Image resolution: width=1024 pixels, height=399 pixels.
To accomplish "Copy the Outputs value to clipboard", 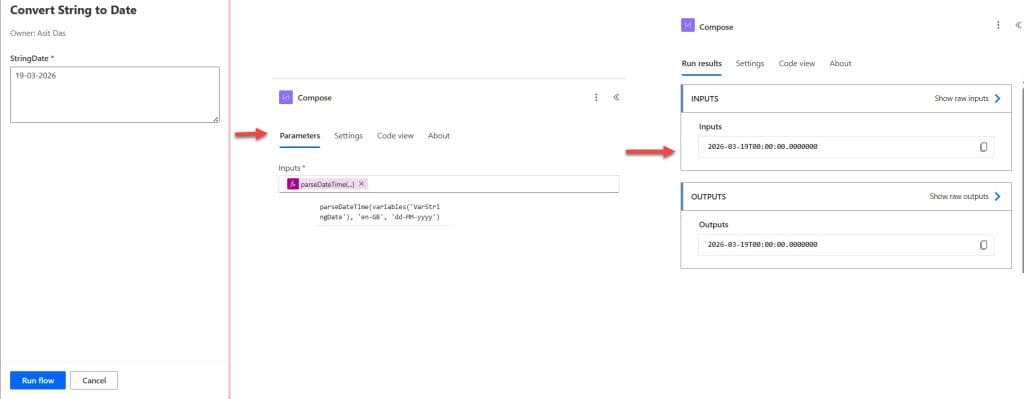I will coord(983,245).
